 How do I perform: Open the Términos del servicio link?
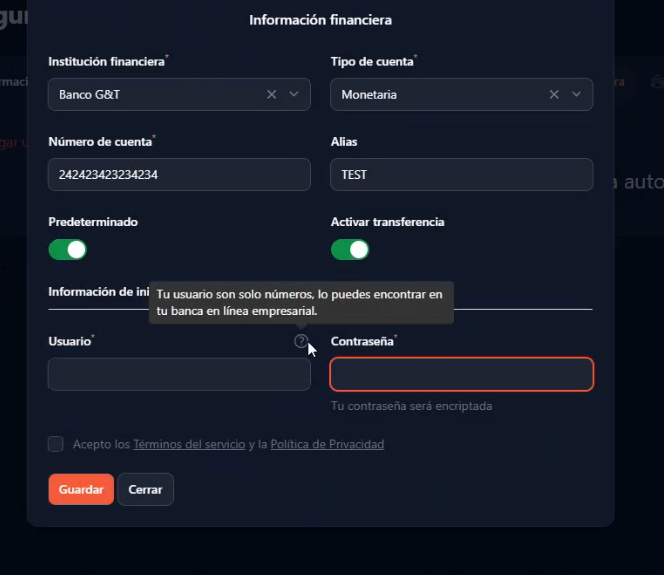[x=189, y=444]
